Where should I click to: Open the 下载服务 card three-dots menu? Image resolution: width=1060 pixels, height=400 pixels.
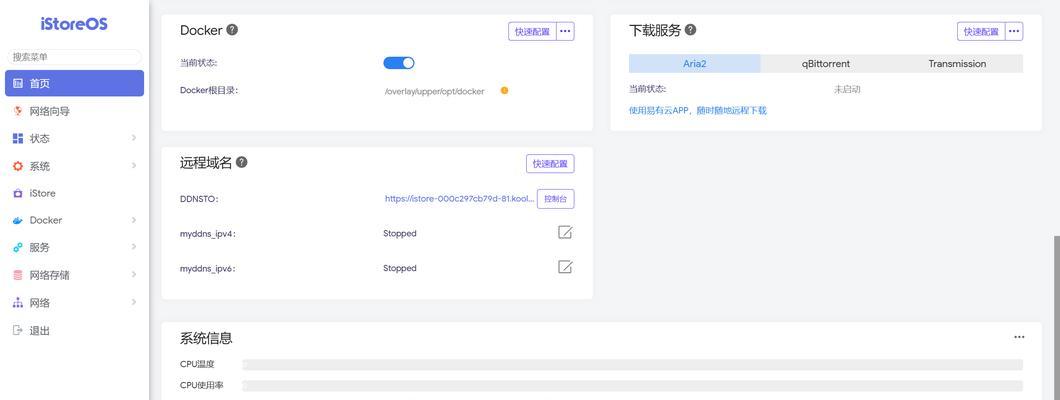1014,31
